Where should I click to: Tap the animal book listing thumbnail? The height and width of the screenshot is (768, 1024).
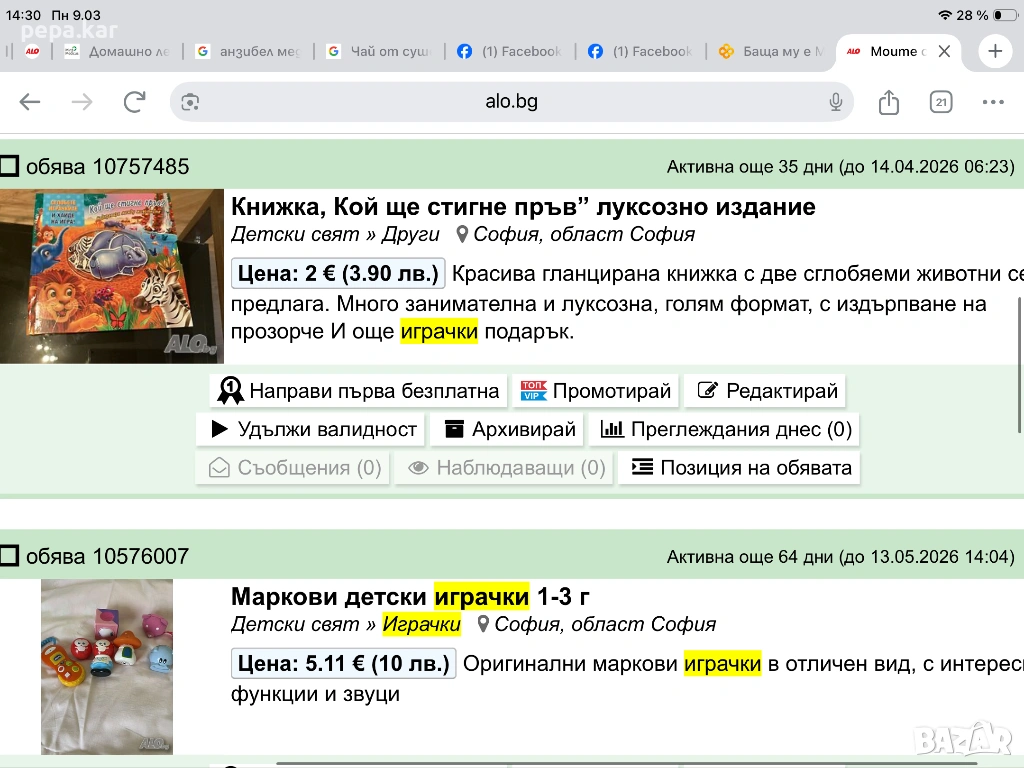point(112,276)
